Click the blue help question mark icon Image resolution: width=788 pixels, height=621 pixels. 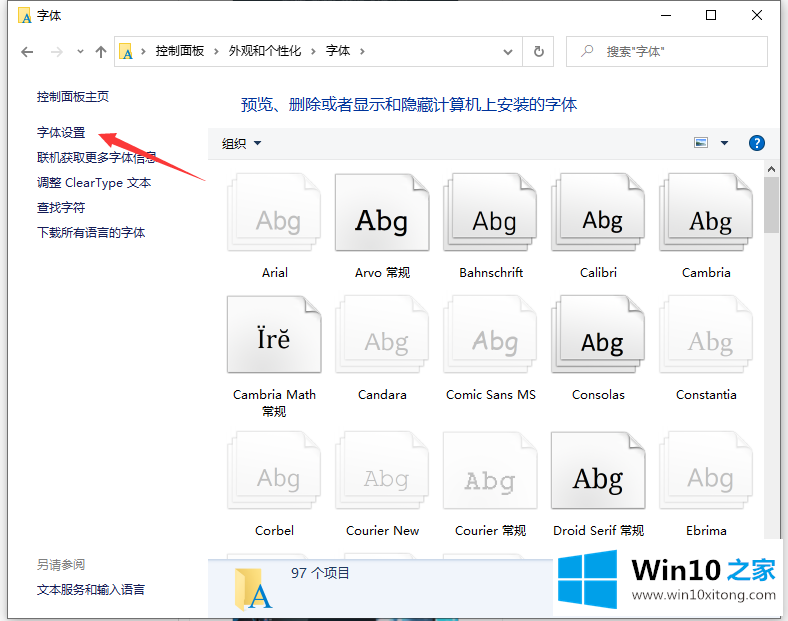756,143
